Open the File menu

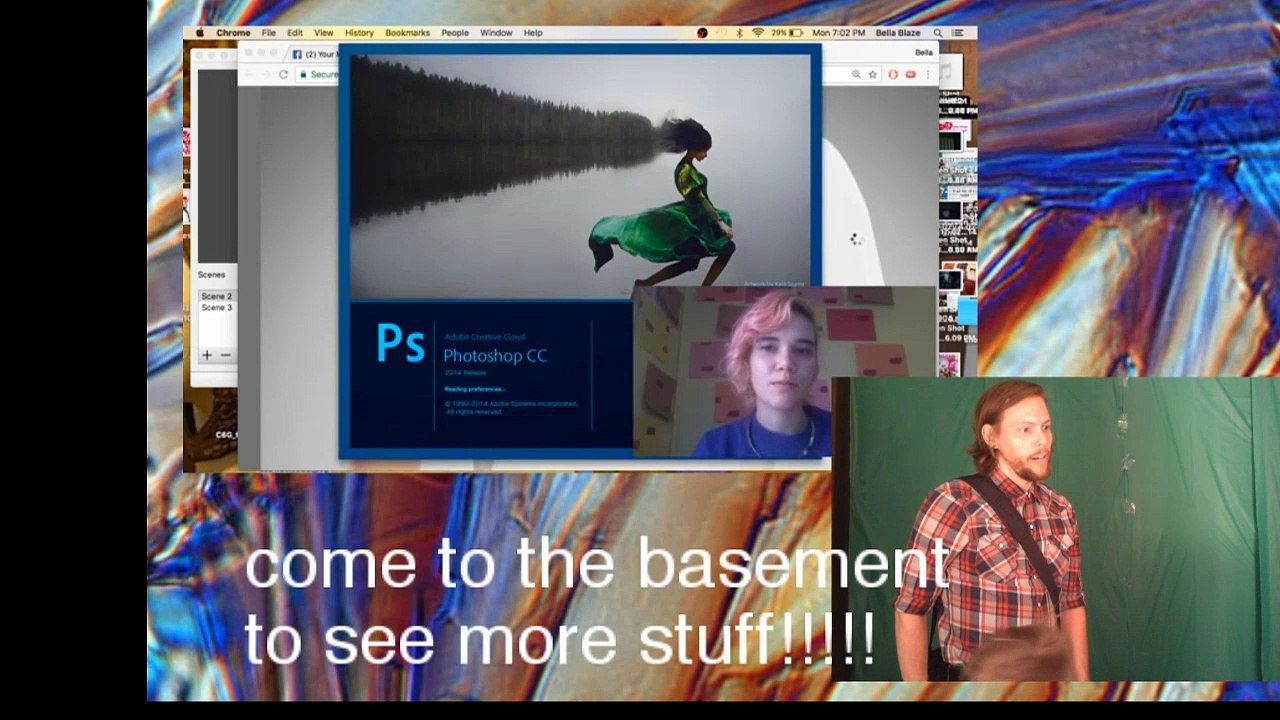click(269, 33)
